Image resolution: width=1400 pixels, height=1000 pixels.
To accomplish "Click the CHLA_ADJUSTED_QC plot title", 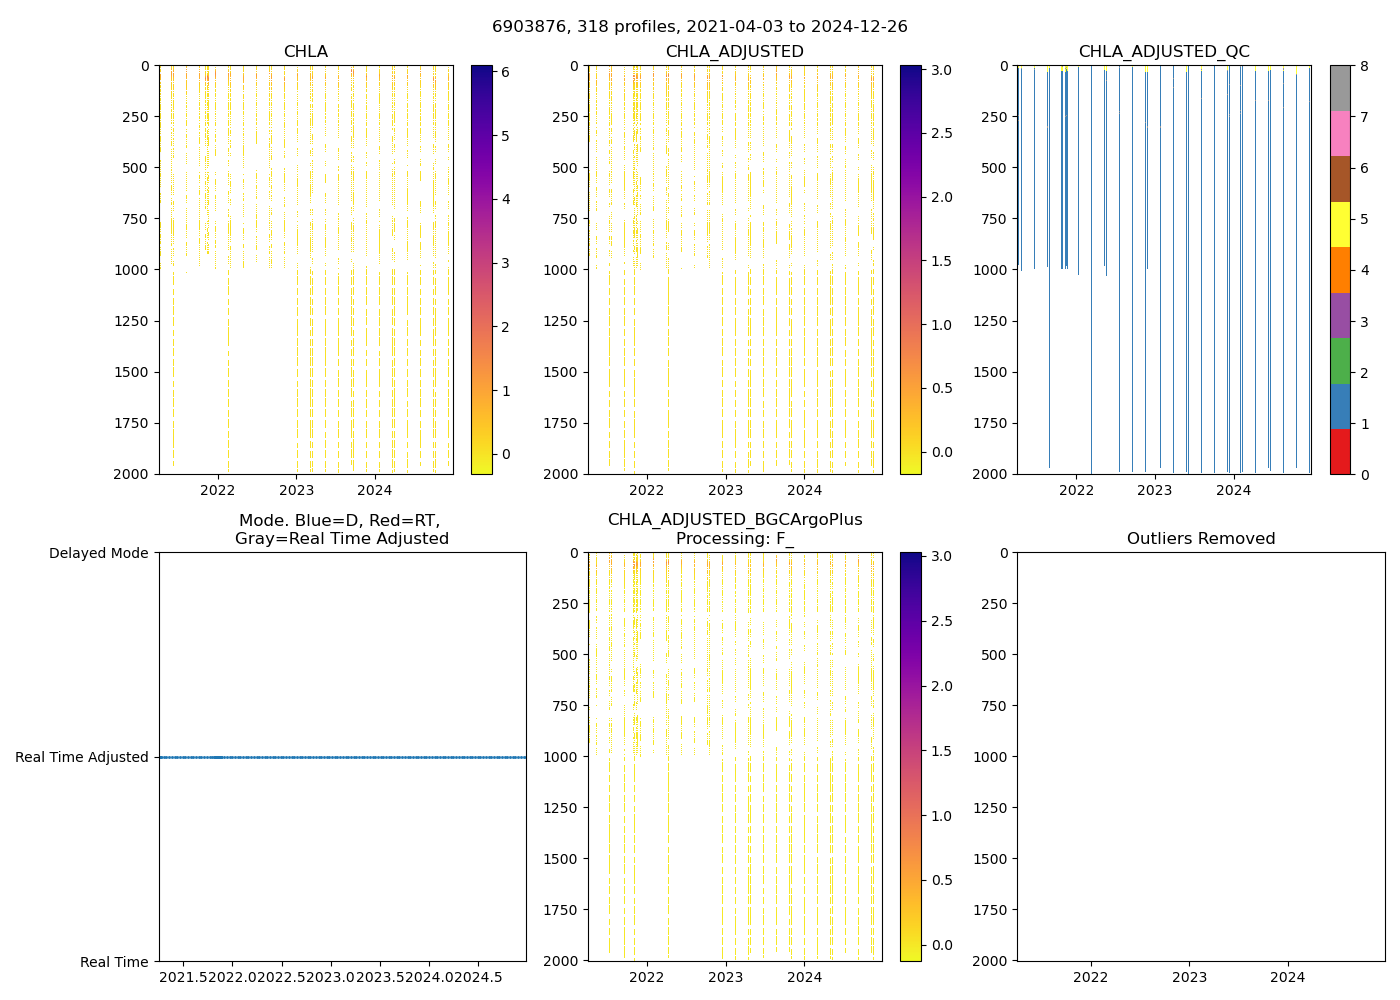I will click(1163, 52).
